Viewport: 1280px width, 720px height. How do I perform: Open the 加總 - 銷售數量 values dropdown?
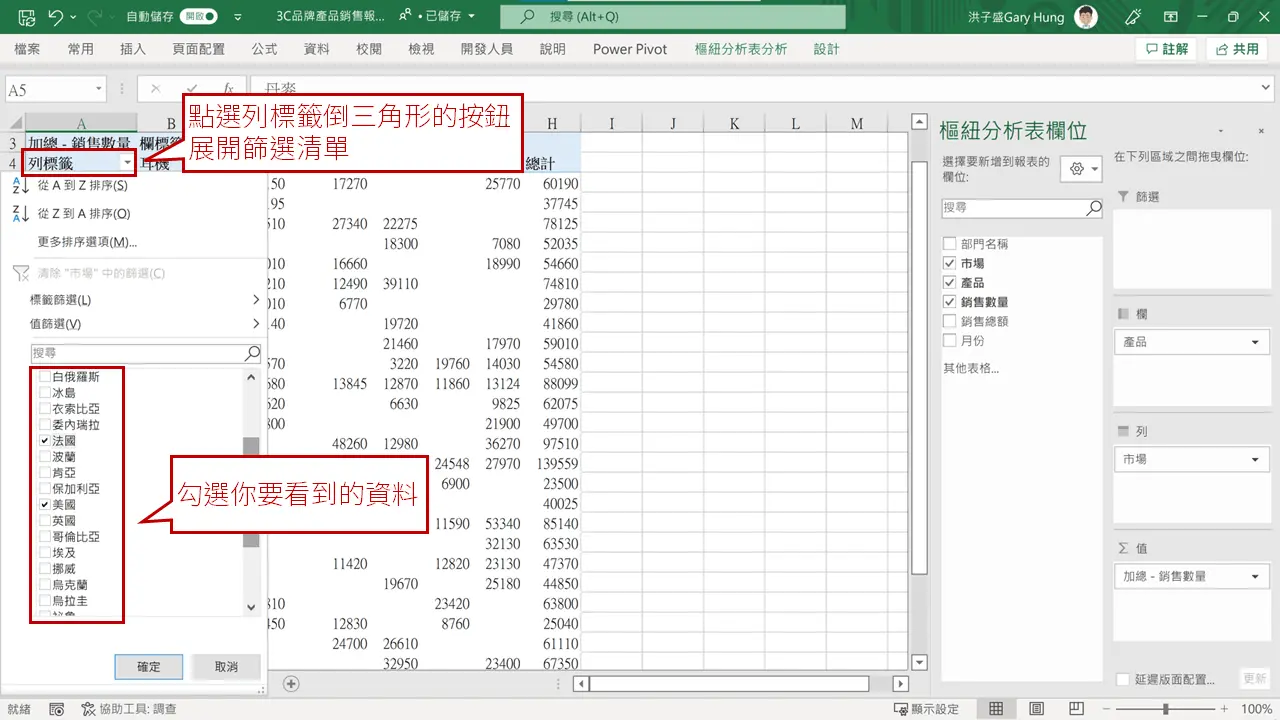pyautogui.click(x=1256, y=577)
